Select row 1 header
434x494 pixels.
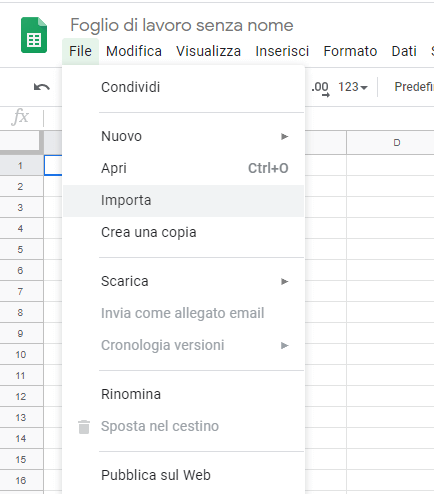tap(21, 165)
